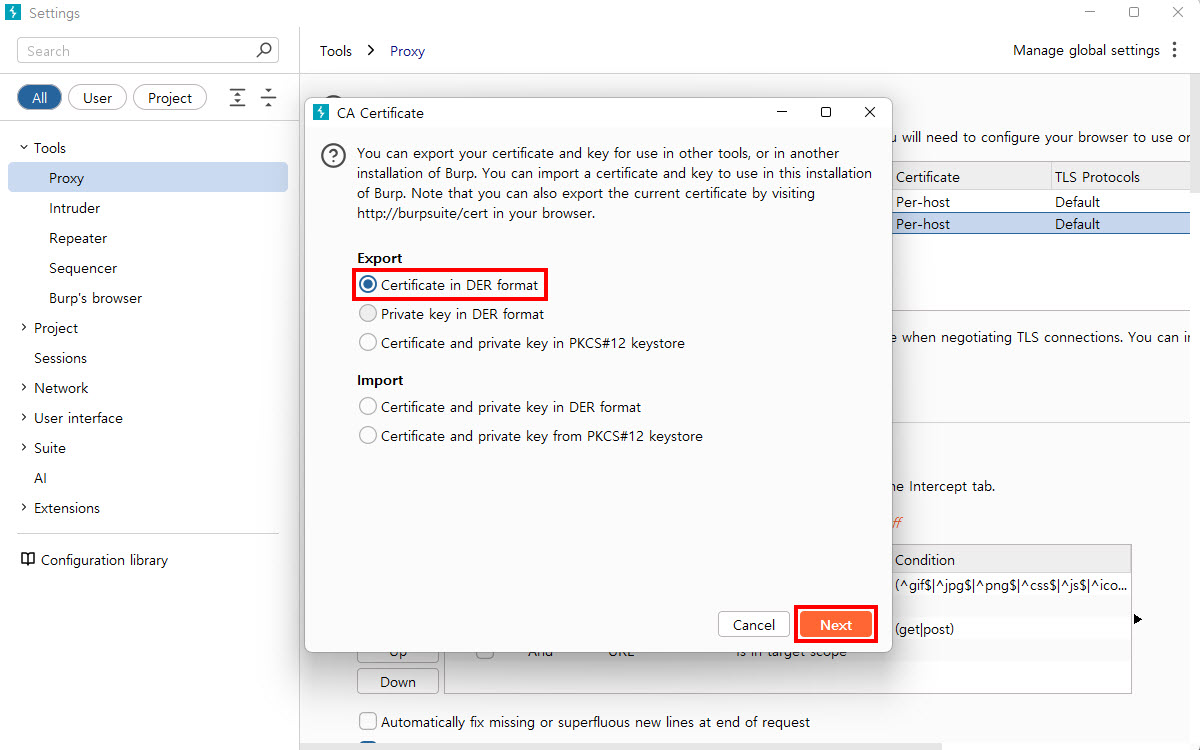Click the Certificate column header
This screenshot has width=1200, height=750.
[x=970, y=177]
